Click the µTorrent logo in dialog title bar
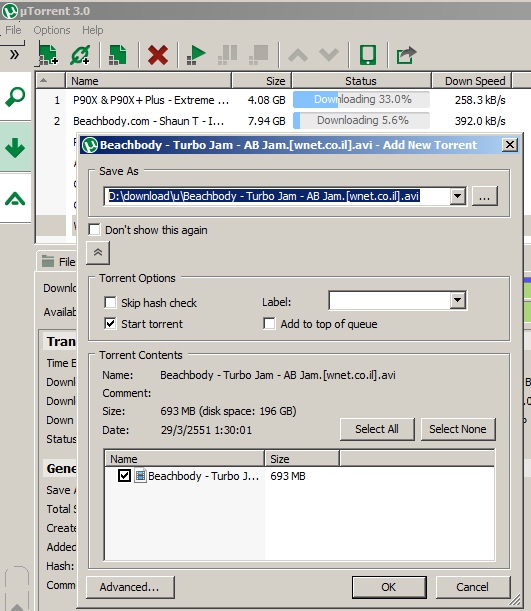Viewport: 531px width, 611px height. pos(90,145)
